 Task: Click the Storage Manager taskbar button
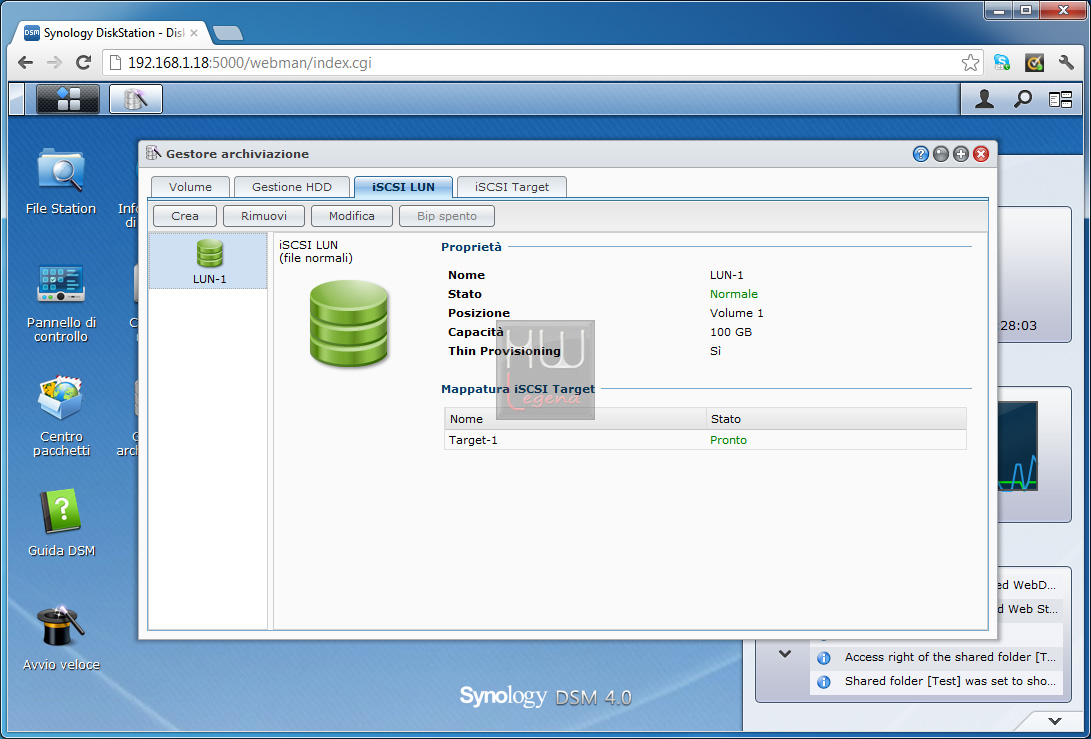[x=136, y=99]
